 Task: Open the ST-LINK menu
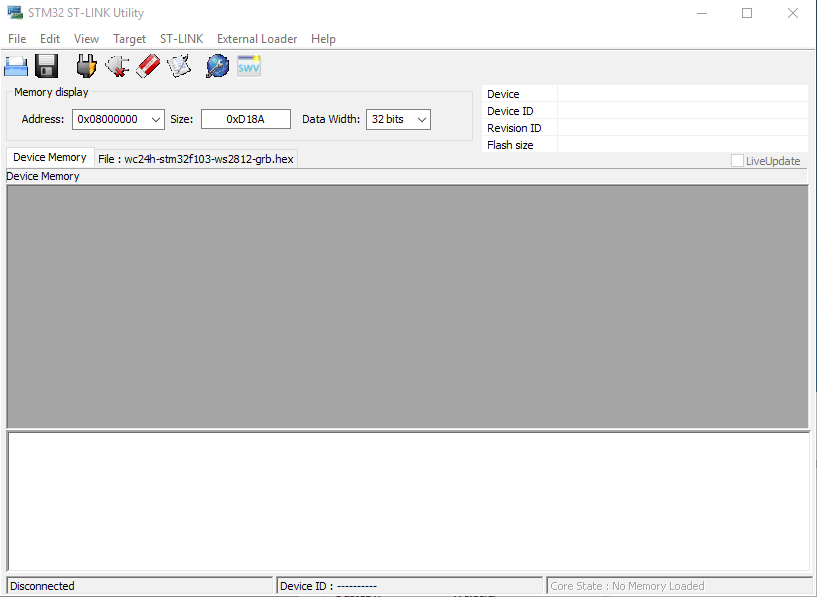click(x=181, y=39)
